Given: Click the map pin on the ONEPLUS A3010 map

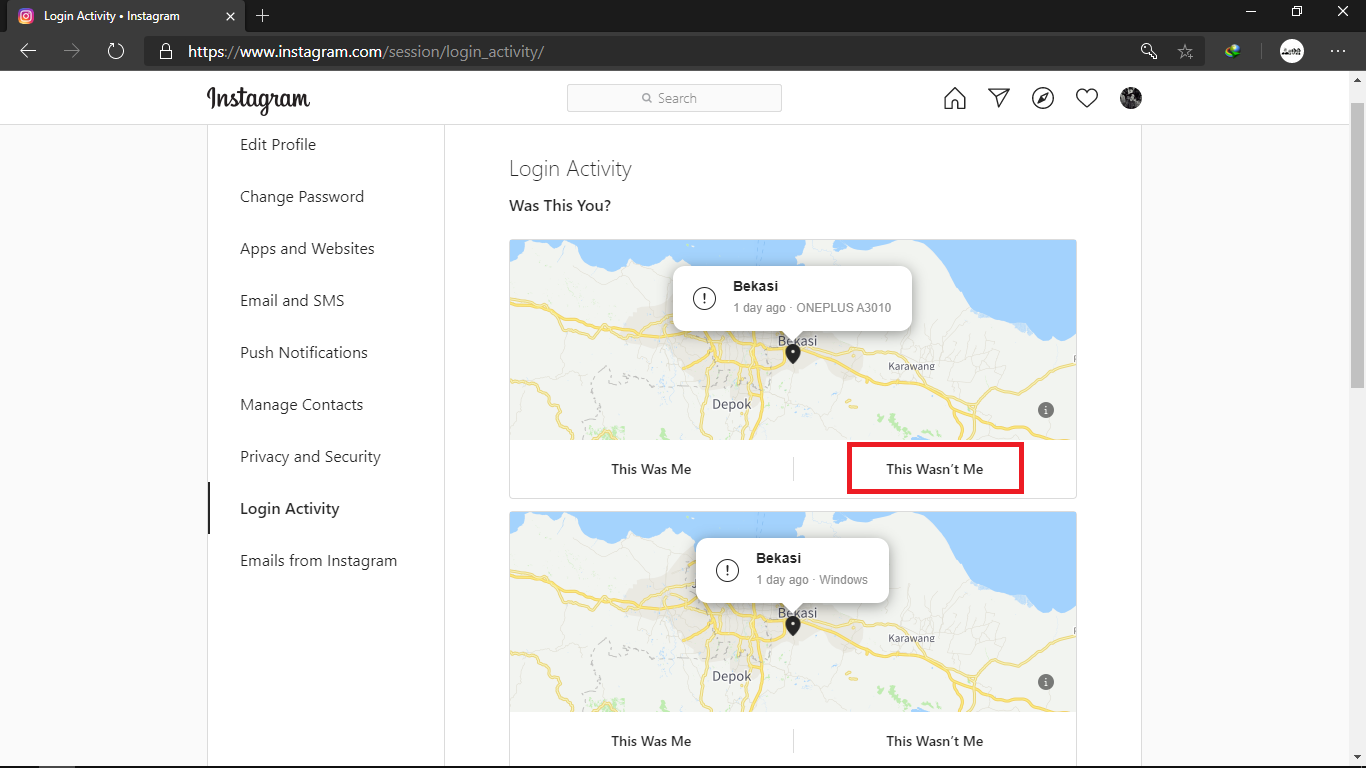Looking at the screenshot, I should tap(793, 354).
